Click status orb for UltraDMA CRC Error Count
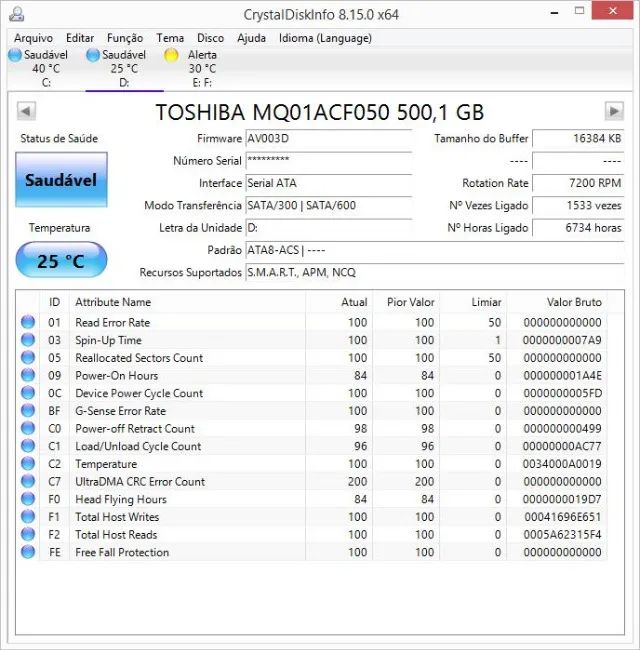The height and width of the screenshot is (650, 640). pos(28,482)
